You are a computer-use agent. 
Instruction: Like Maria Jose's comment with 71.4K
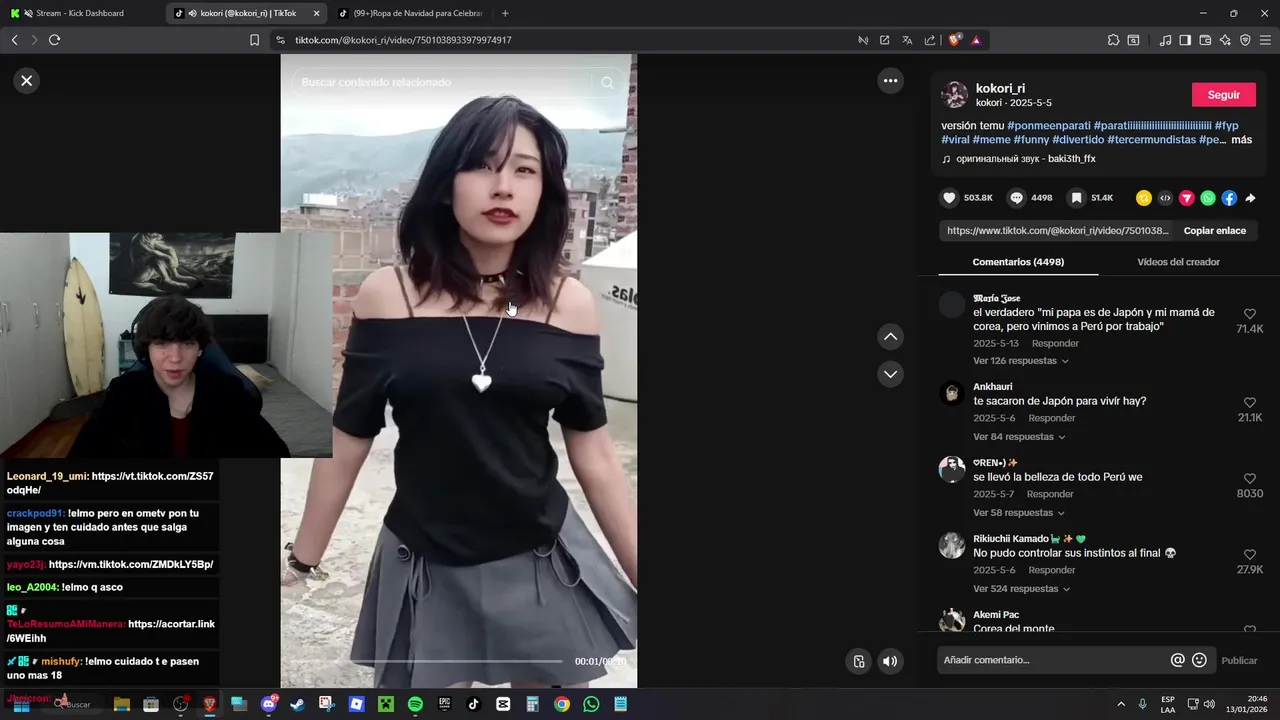coord(1249,314)
